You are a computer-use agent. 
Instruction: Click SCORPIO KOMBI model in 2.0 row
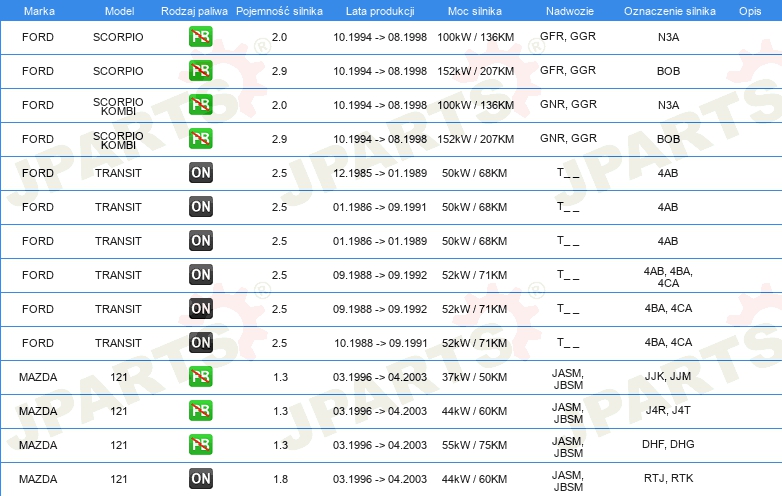118,106
